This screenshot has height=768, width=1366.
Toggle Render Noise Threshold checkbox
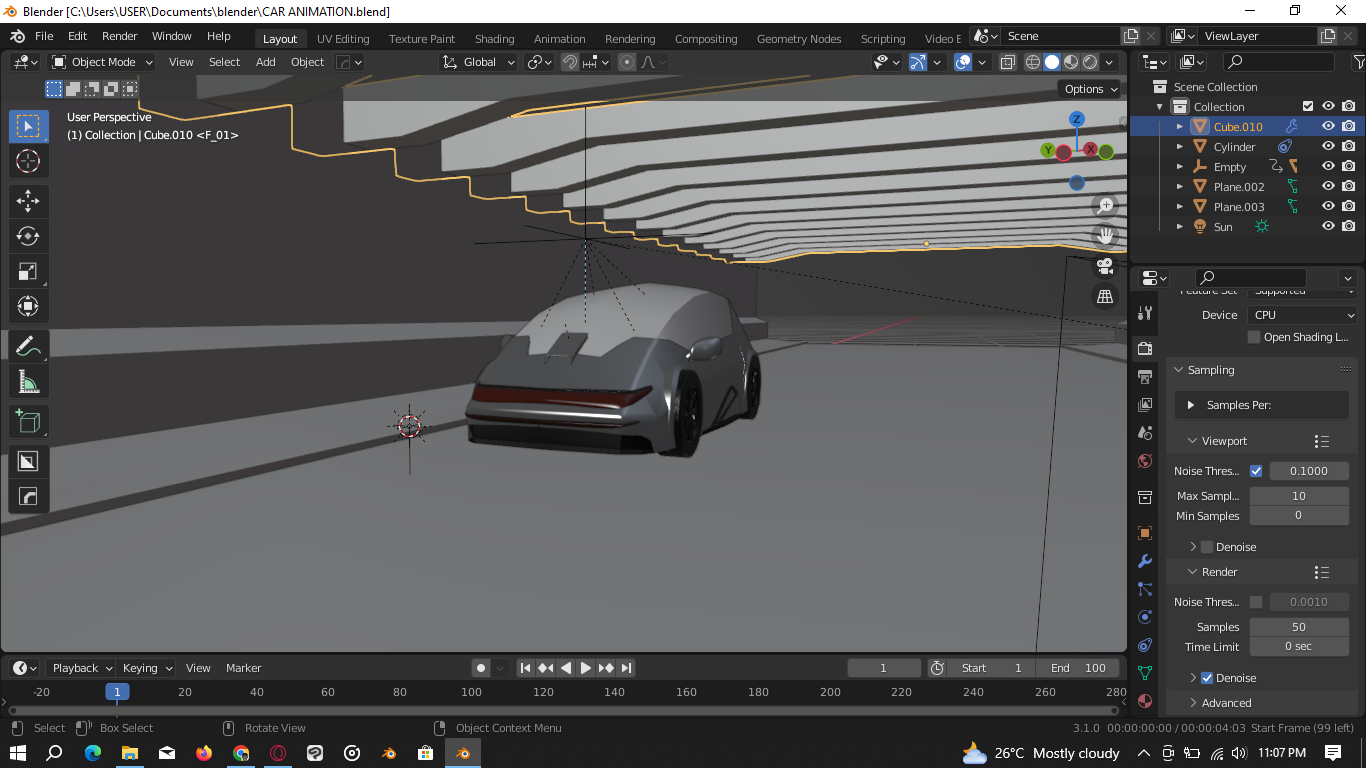click(x=1256, y=602)
